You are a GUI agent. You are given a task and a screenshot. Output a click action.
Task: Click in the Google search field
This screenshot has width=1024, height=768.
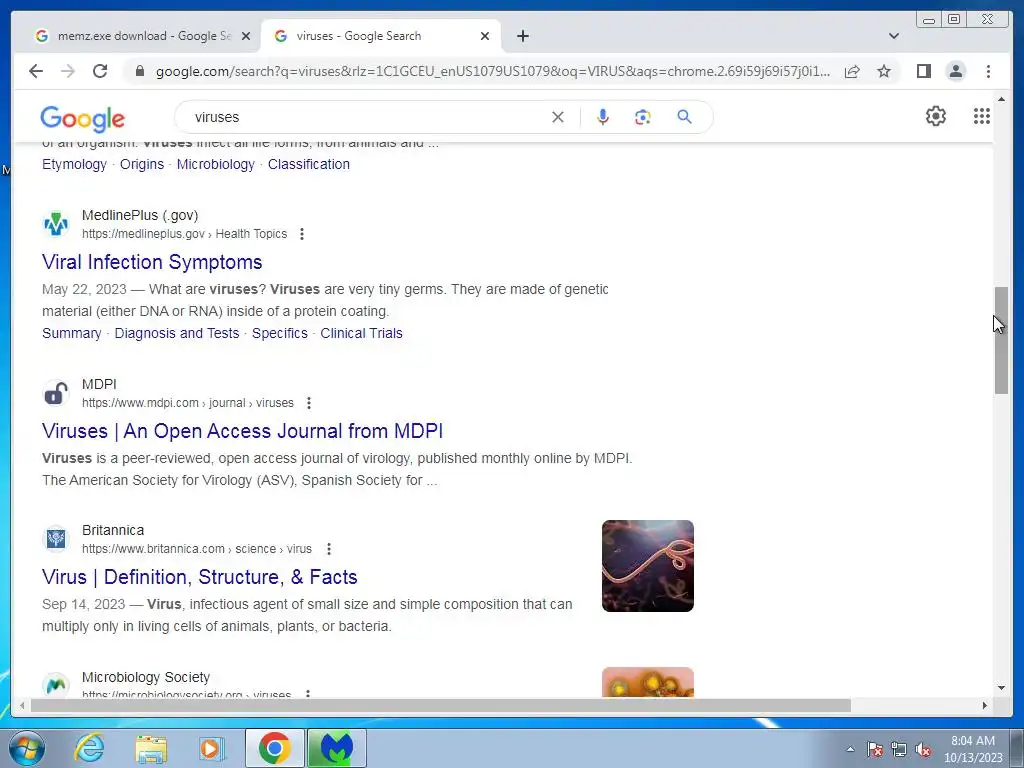pos(369,117)
